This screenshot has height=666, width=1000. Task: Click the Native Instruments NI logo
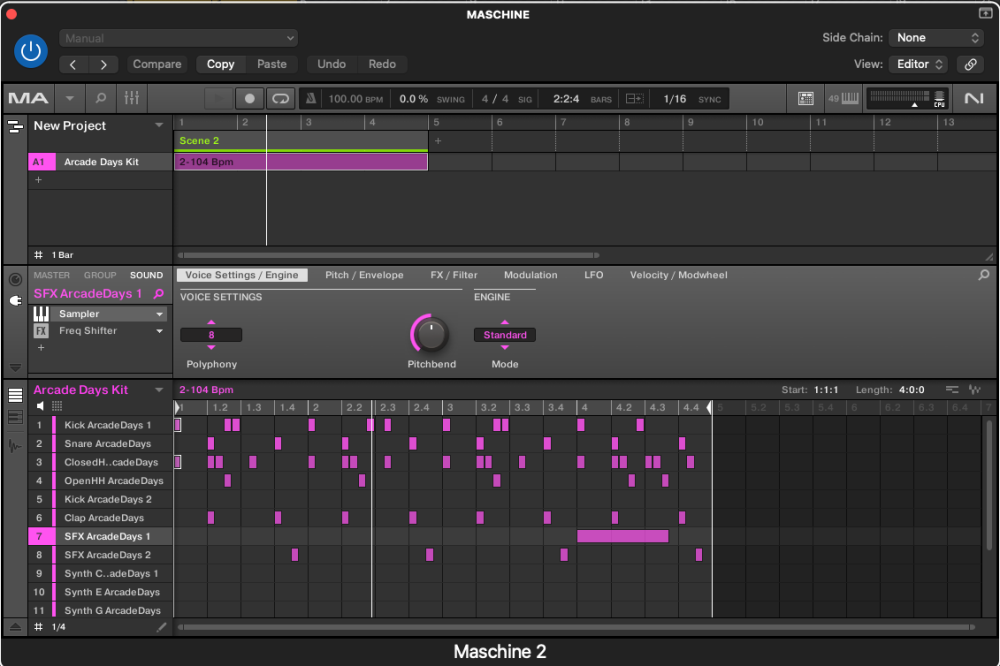pyautogui.click(x=973, y=99)
